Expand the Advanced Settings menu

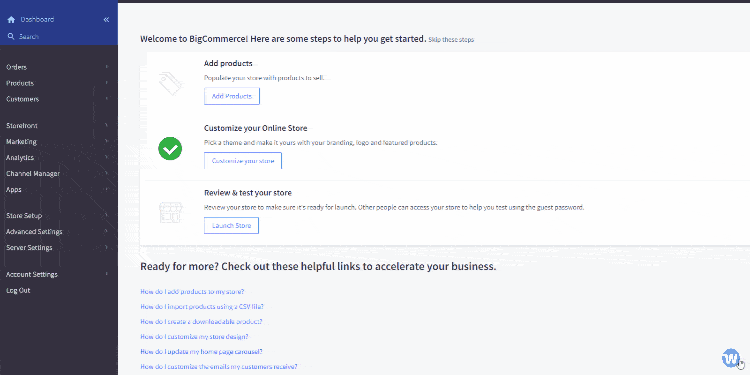(x=59, y=232)
